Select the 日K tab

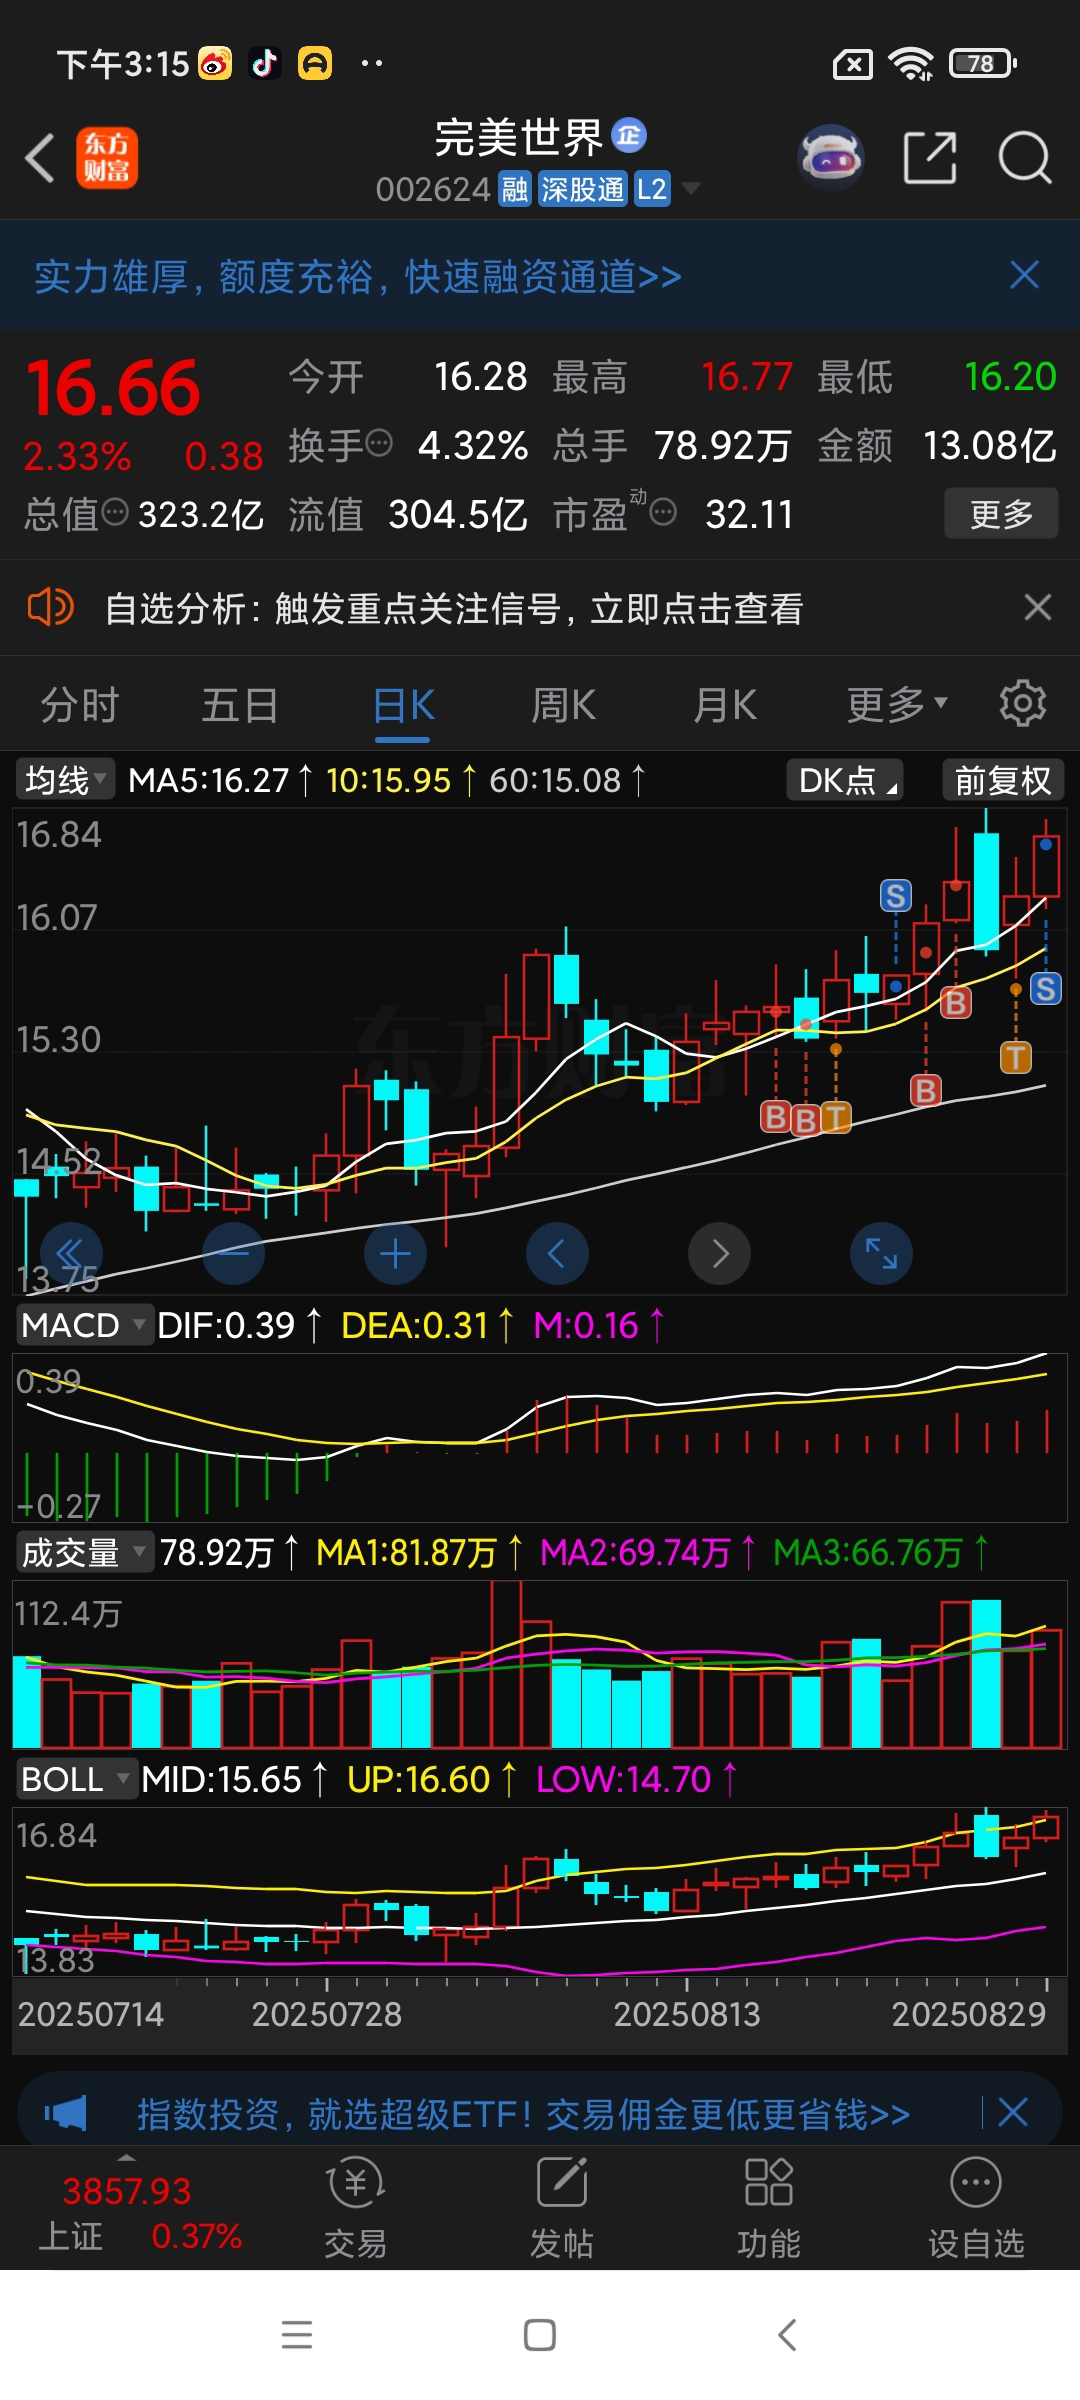pyautogui.click(x=403, y=705)
